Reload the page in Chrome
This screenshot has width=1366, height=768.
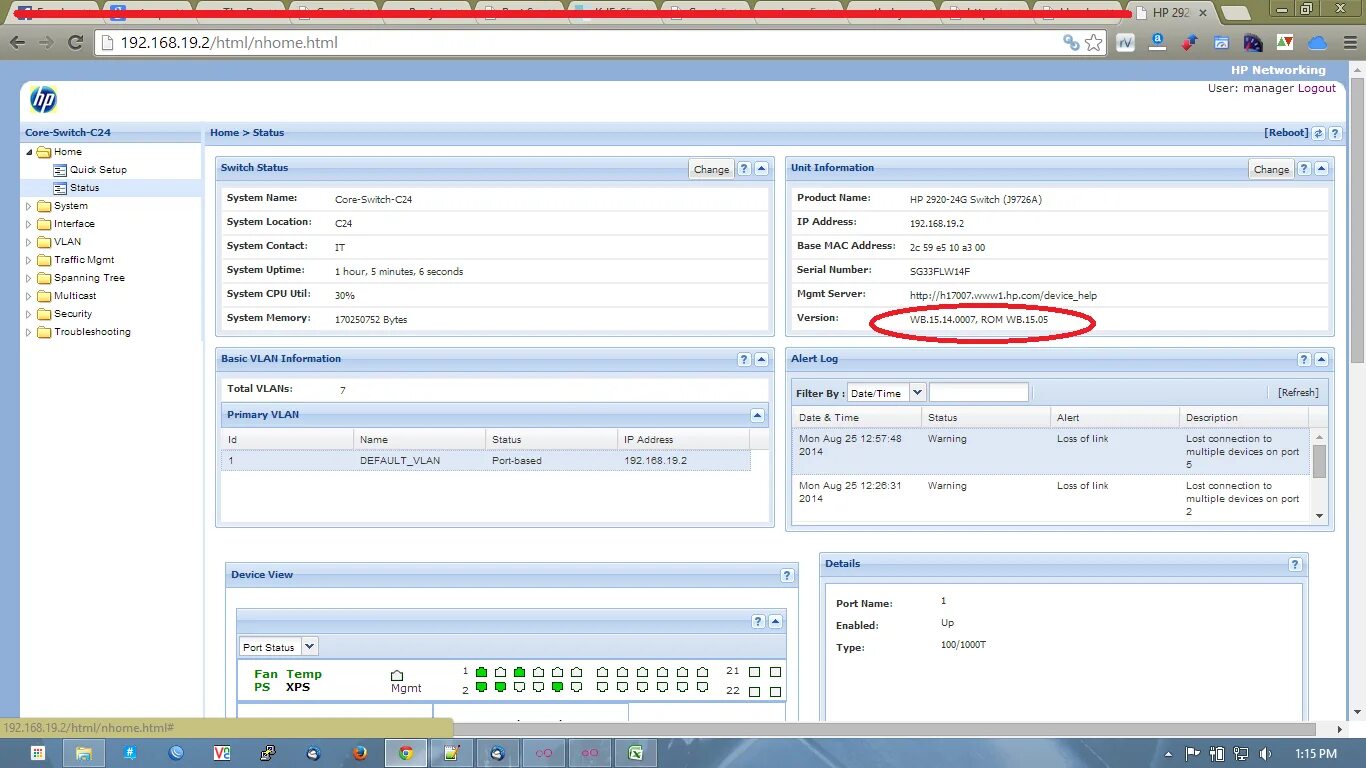tap(75, 43)
